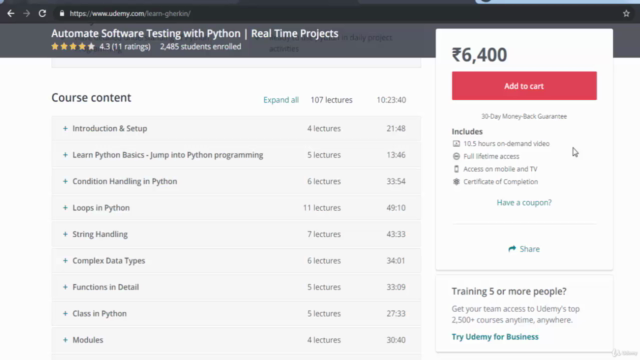640x360 pixels.
Task: Click the five-star rating icons
Action: click(73, 47)
